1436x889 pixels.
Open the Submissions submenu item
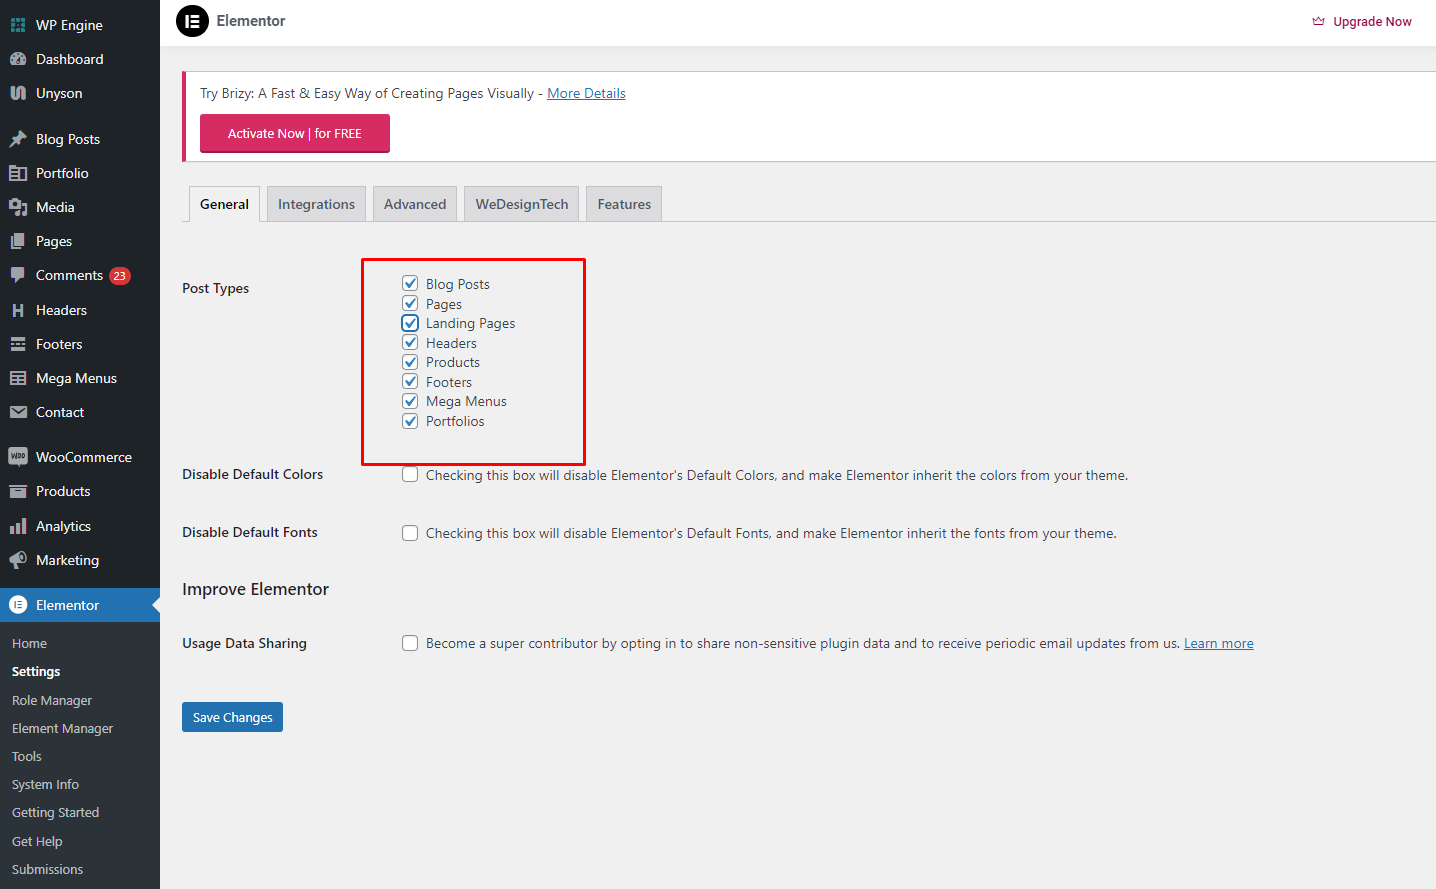coord(47,869)
